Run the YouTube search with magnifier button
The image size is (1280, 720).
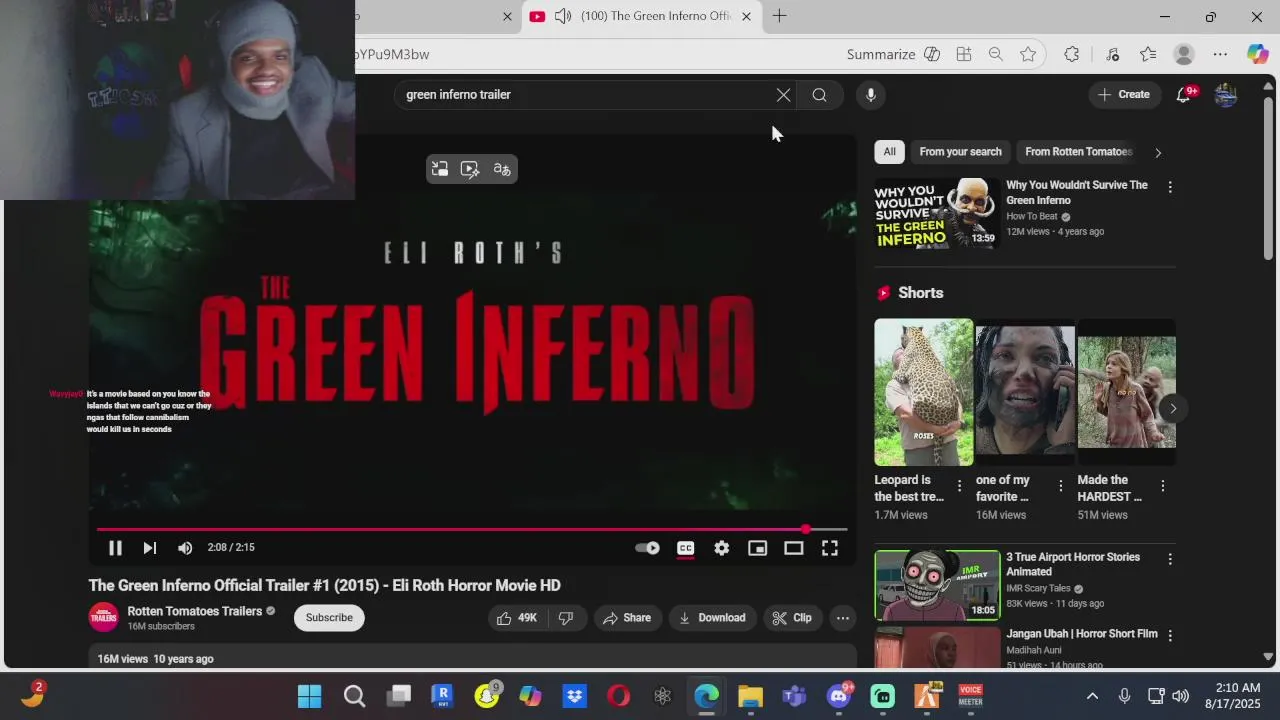click(819, 95)
